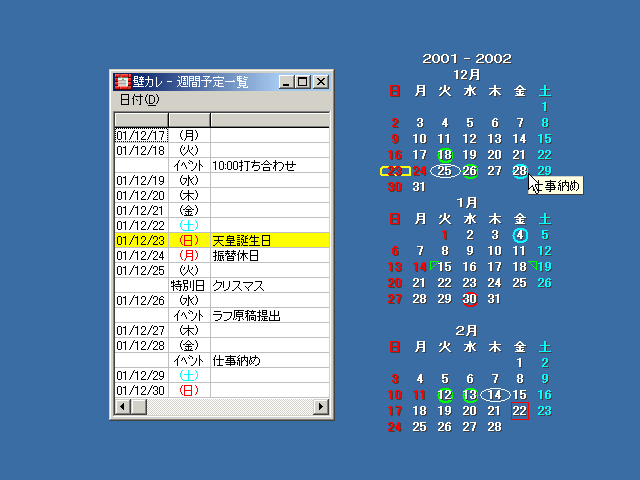
Task: Select the 01/12/21 row
Action: [x=222, y=211]
